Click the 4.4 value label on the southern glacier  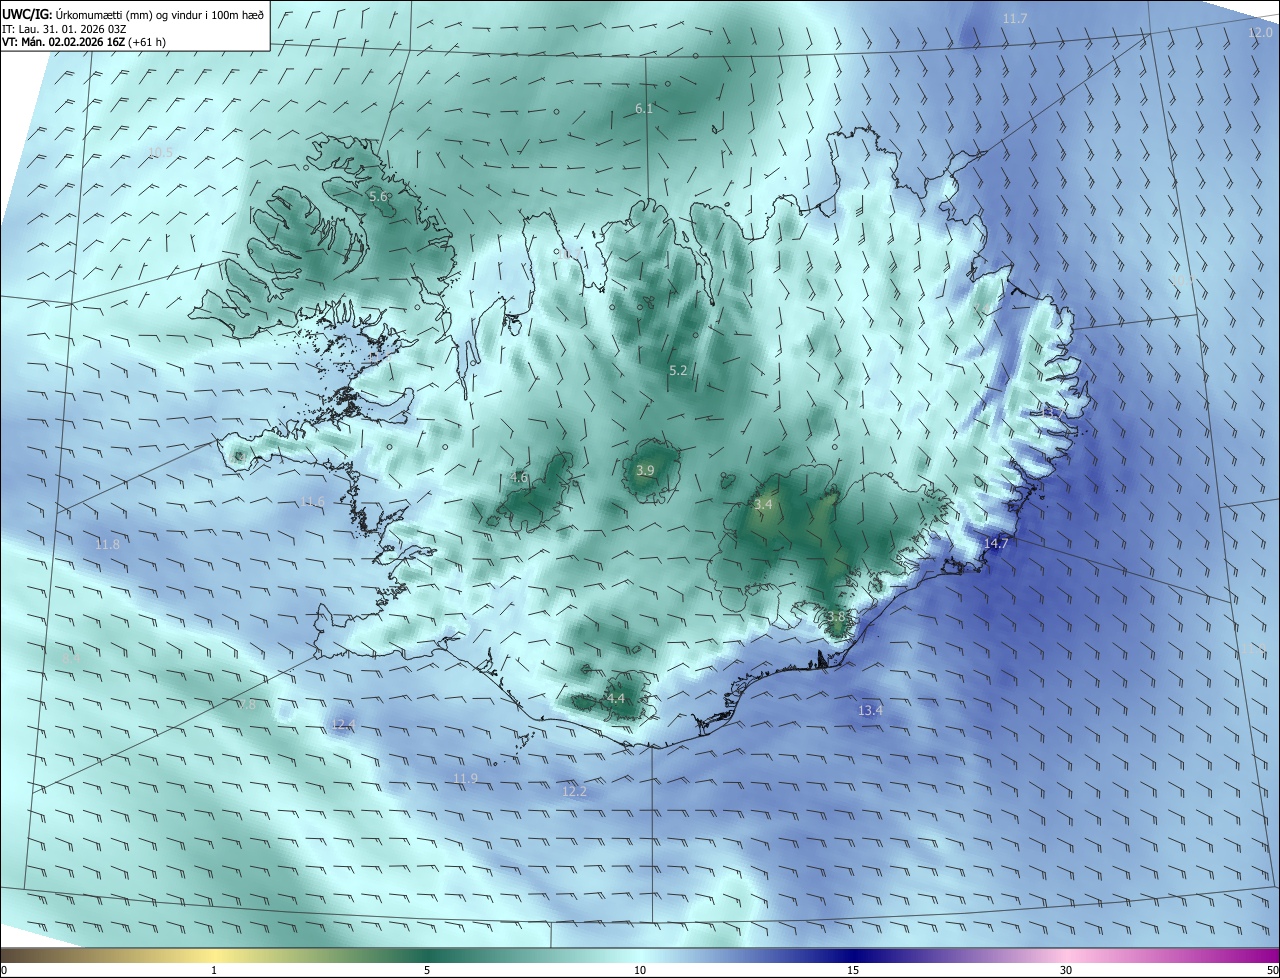click(616, 698)
